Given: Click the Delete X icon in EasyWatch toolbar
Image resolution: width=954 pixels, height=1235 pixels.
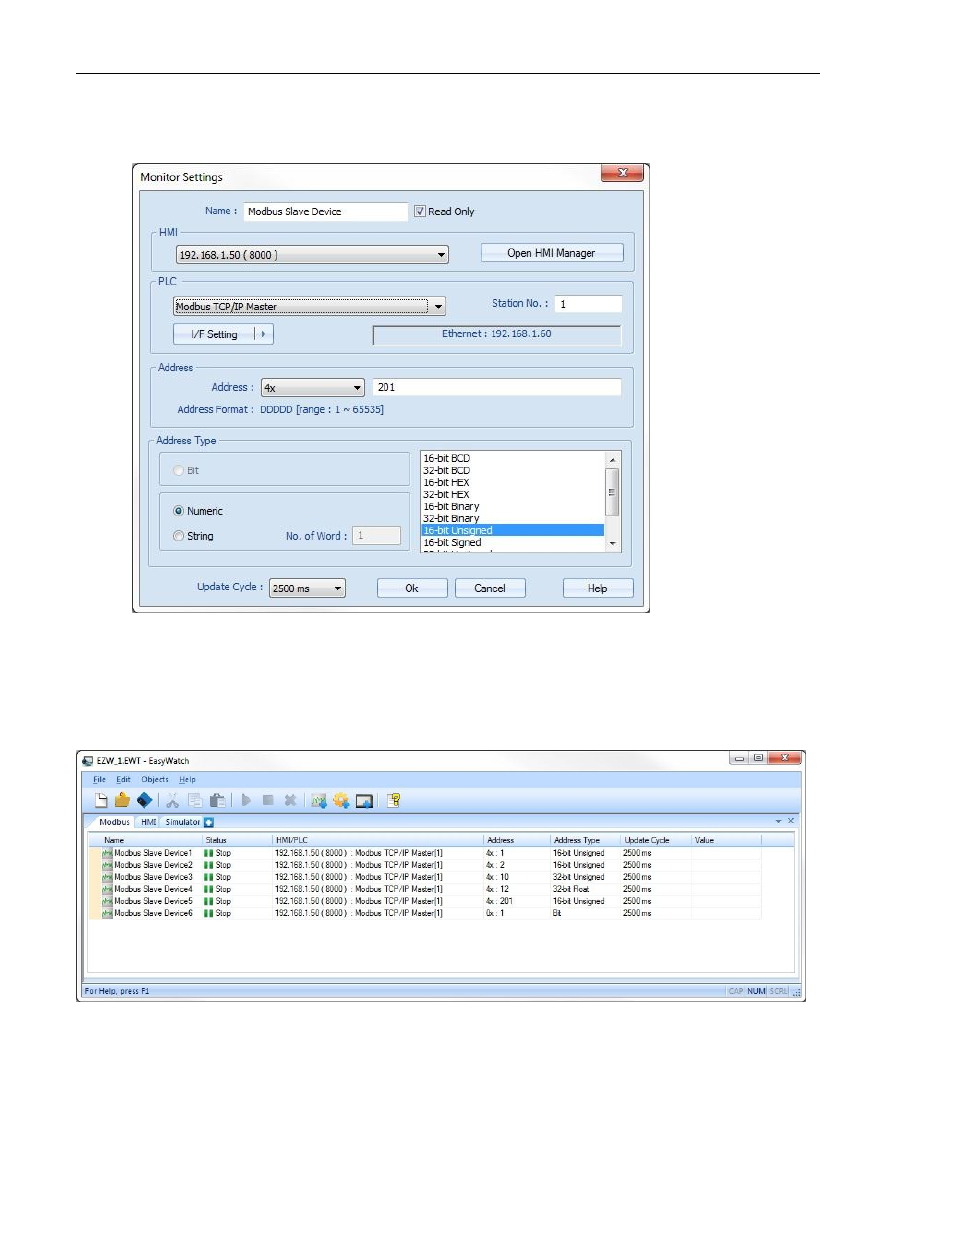Looking at the screenshot, I should coord(290,800).
